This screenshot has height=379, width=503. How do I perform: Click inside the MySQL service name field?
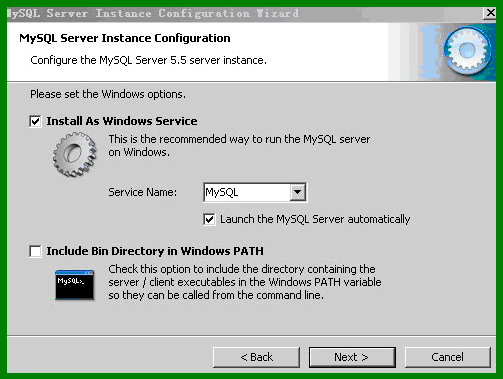(x=247, y=192)
